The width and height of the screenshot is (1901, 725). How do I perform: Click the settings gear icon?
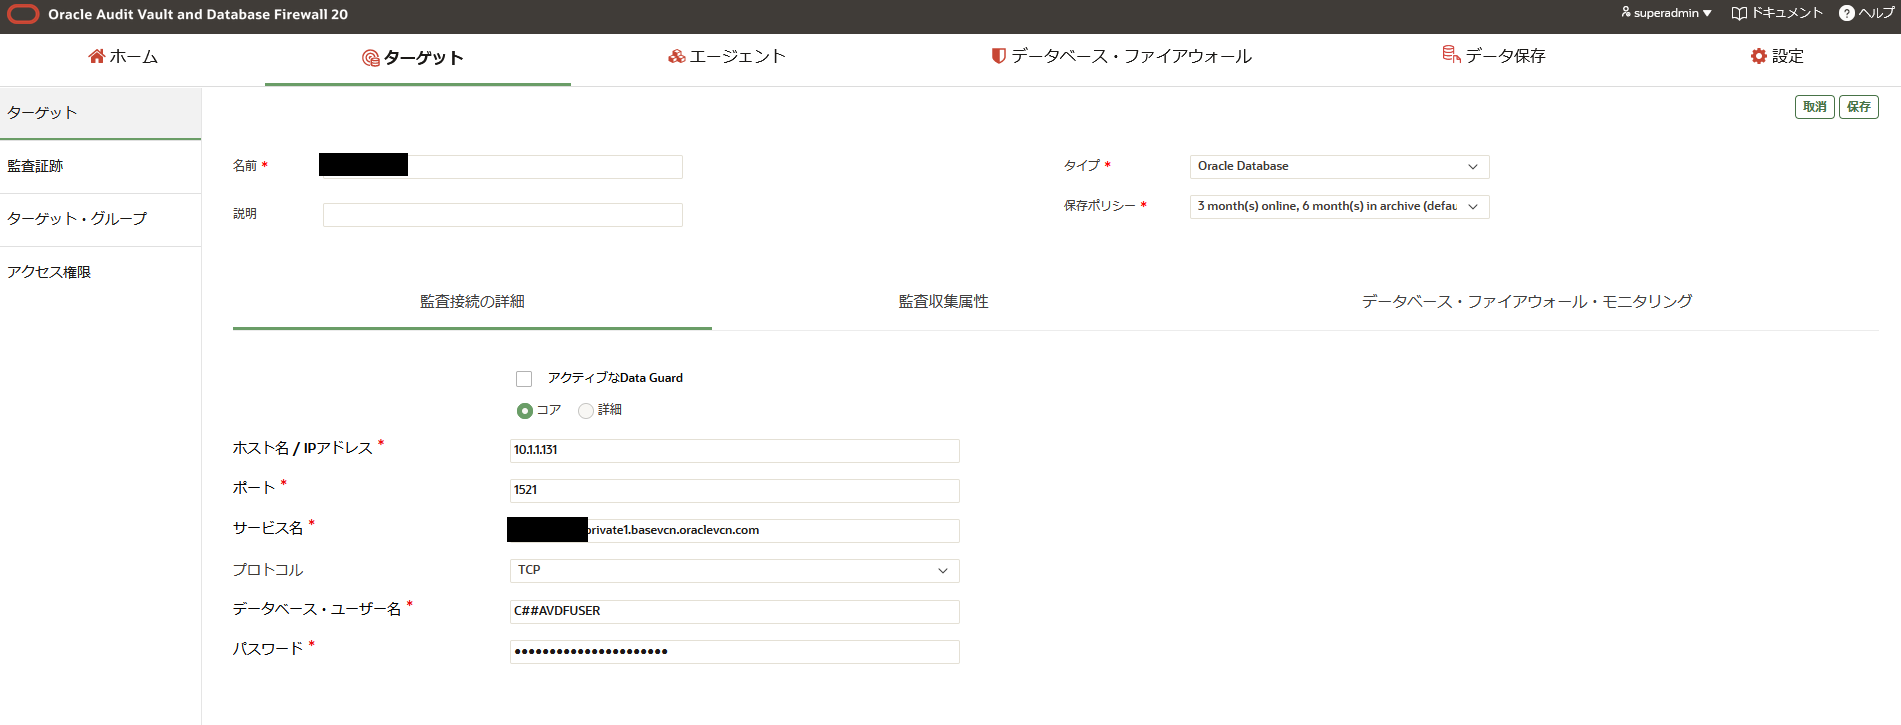[x=1759, y=56]
